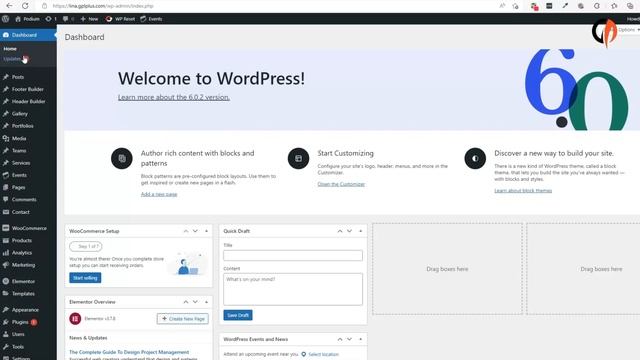Viewport: 640px width, 360px height.
Task: Open WooCommerce in sidebar
Action: (x=28, y=228)
